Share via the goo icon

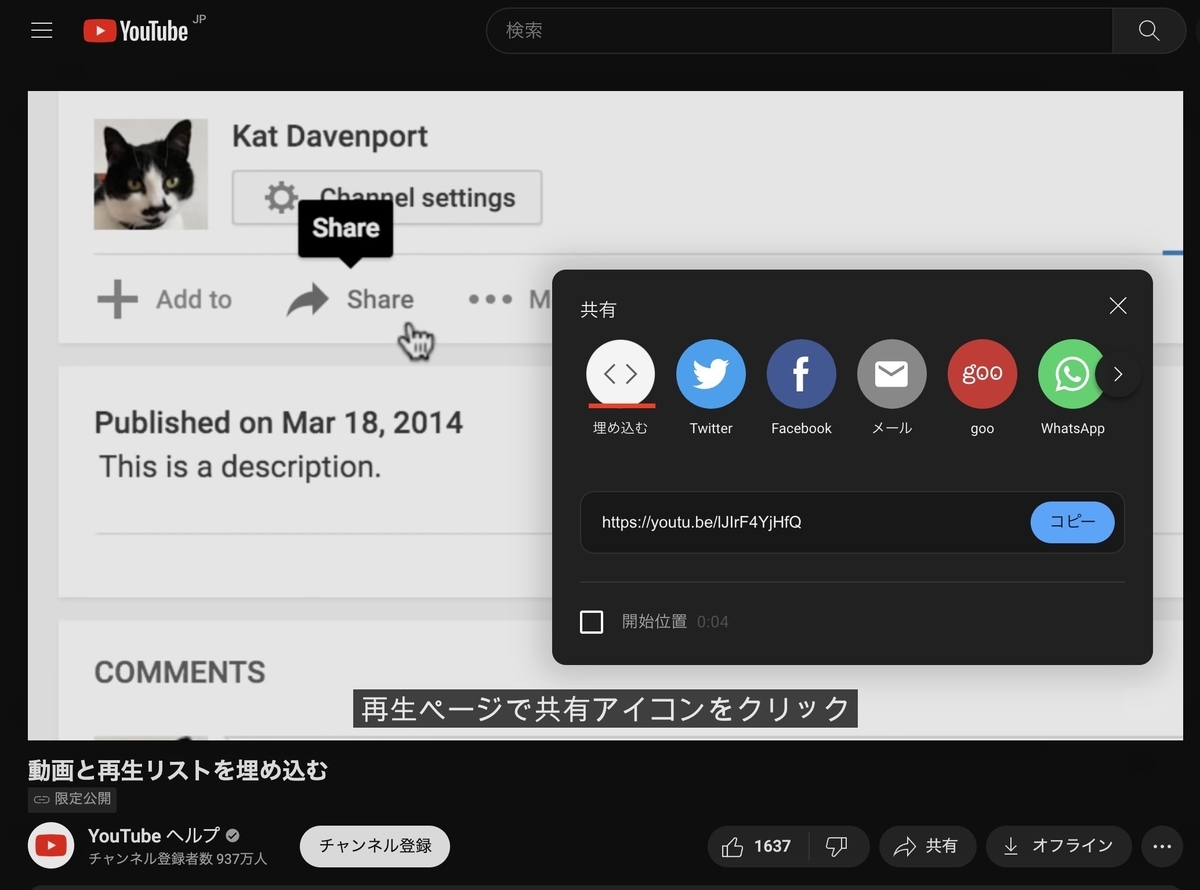pyautogui.click(x=982, y=374)
